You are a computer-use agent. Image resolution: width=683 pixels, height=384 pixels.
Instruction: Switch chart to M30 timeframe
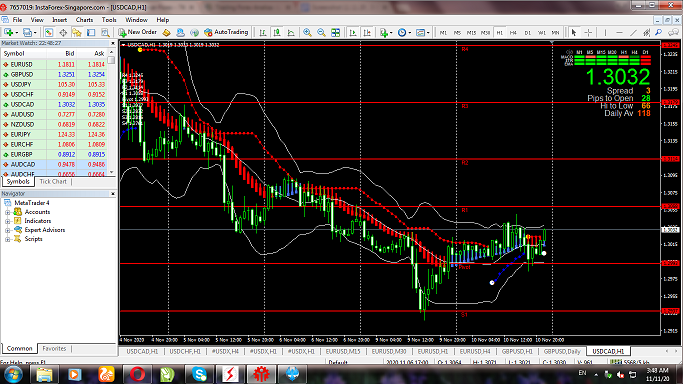(x=485, y=33)
